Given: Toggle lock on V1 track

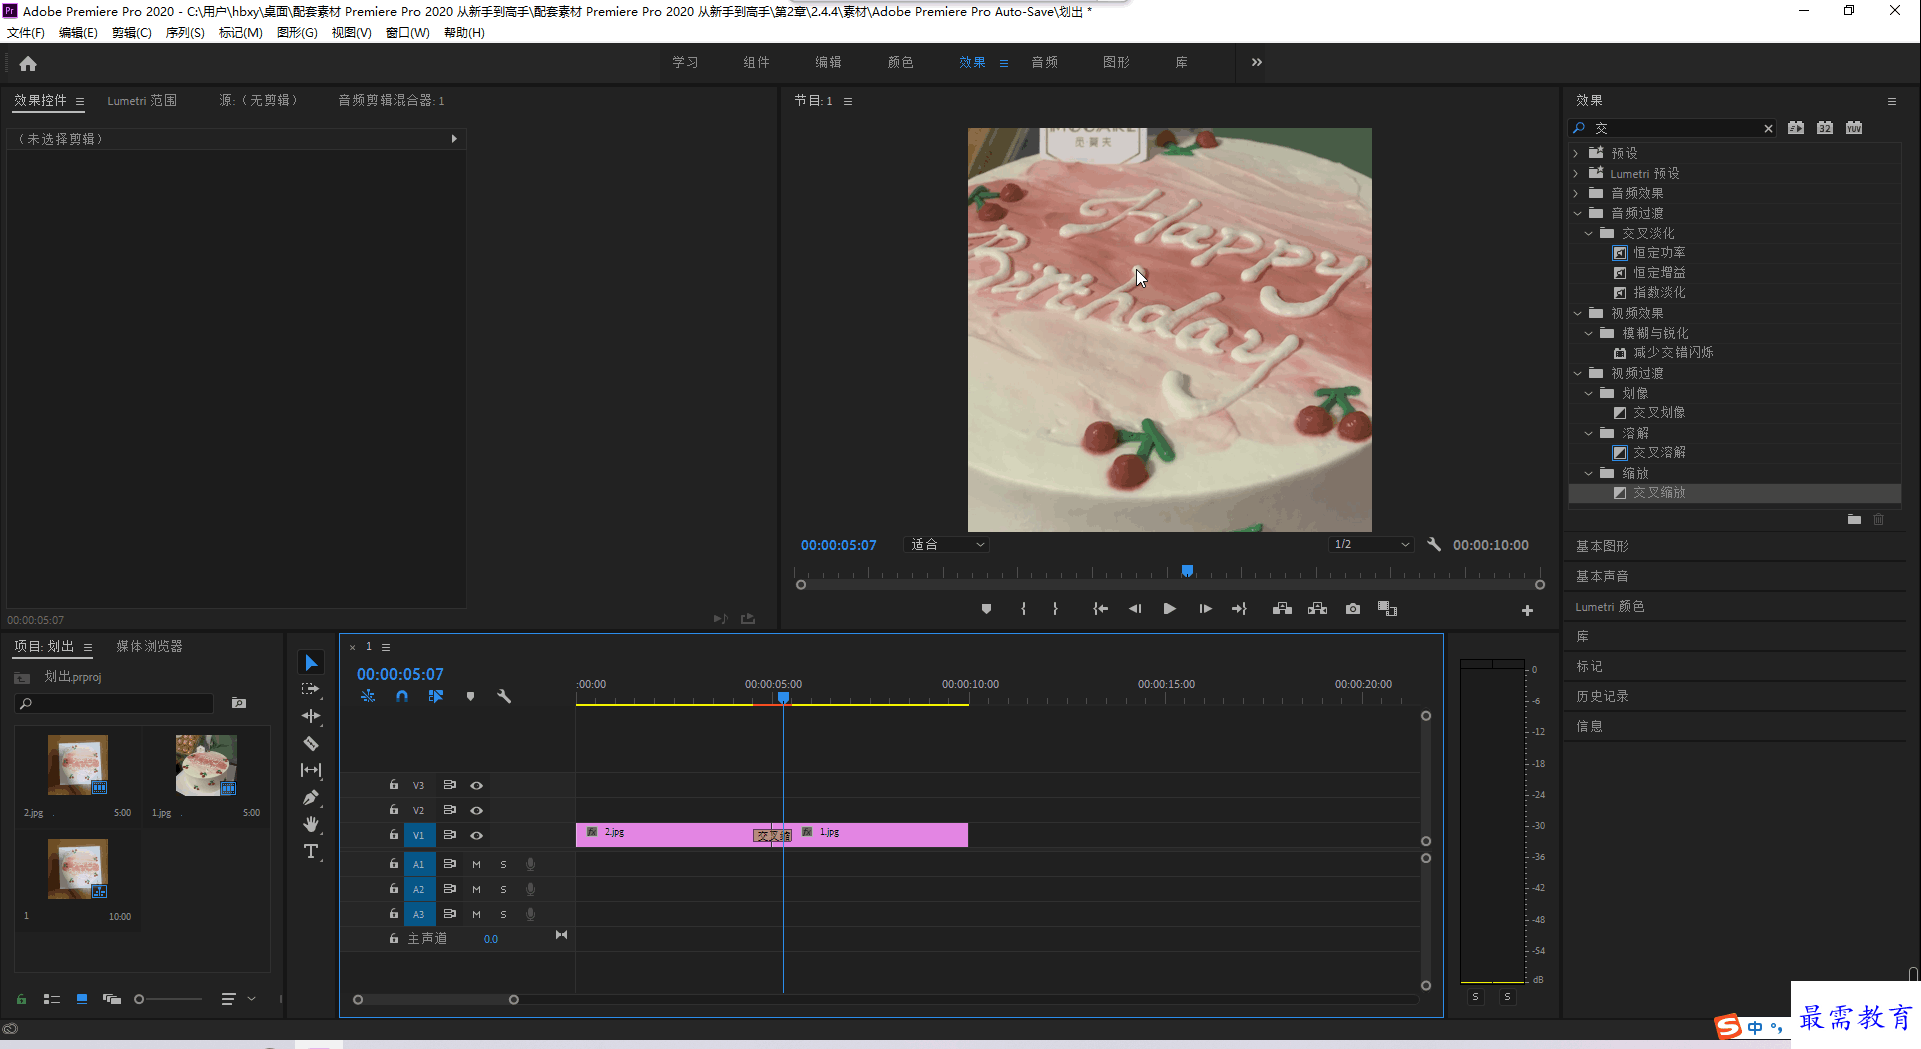Looking at the screenshot, I should (x=394, y=834).
